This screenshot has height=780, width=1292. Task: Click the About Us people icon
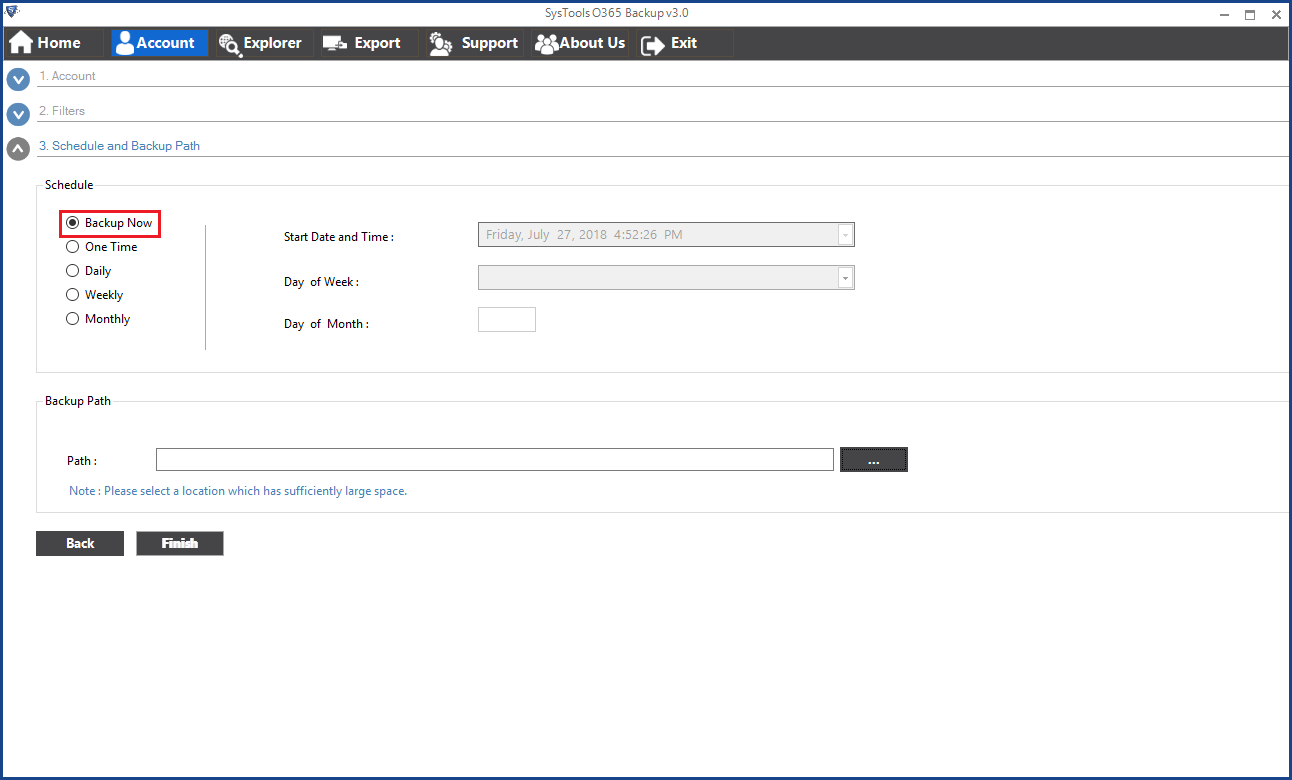pyautogui.click(x=546, y=44)
